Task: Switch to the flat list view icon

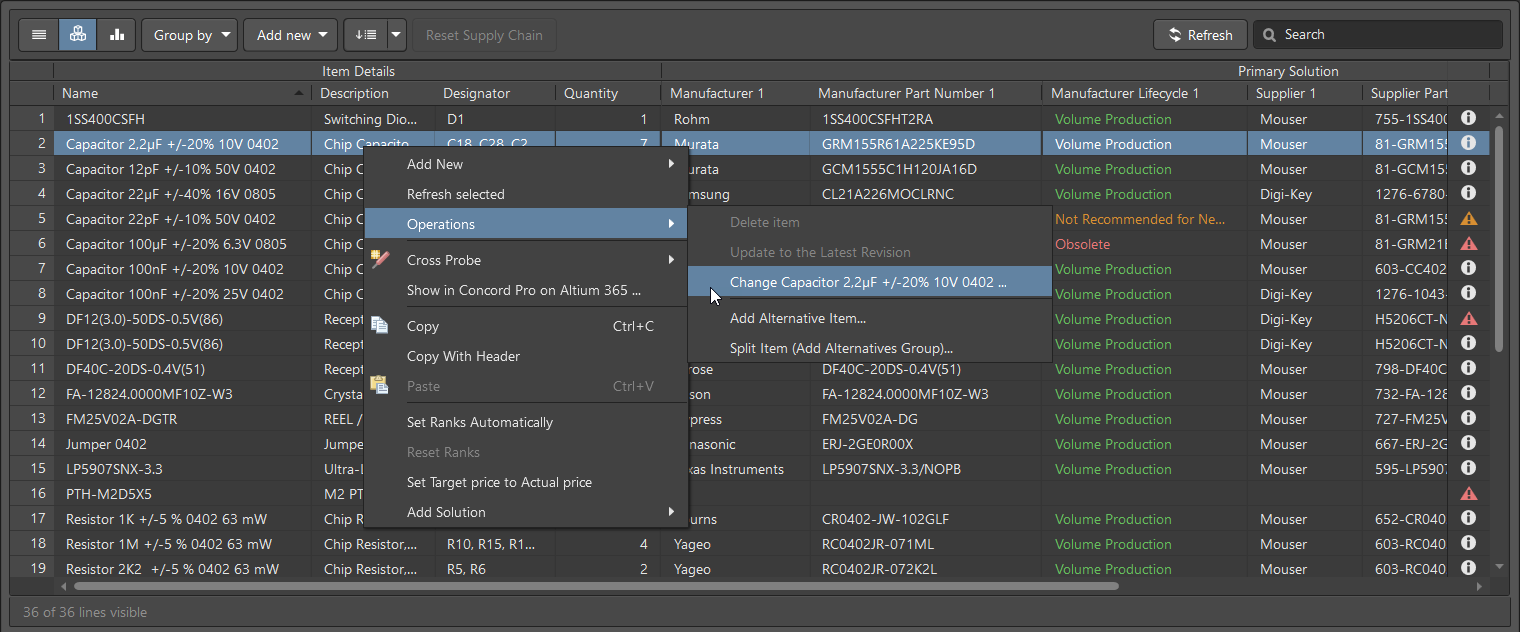Action: 38,34
